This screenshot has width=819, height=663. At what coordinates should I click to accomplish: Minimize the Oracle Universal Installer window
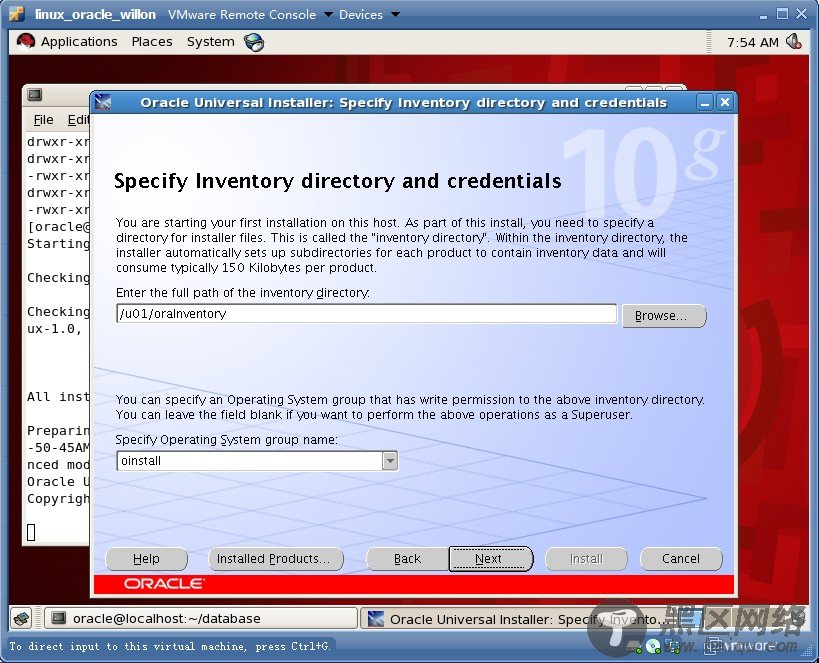(705, 102)
